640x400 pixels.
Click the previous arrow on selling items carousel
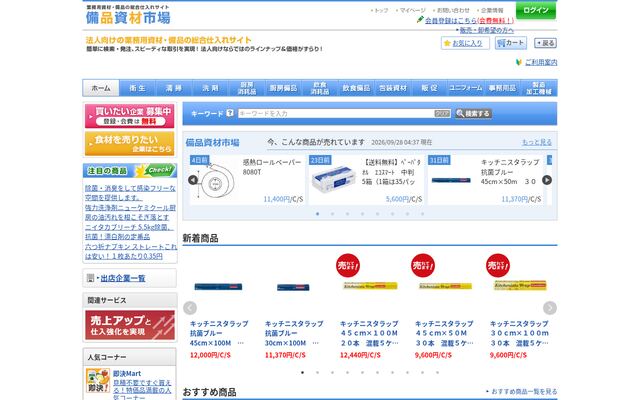tap(193, 180)
